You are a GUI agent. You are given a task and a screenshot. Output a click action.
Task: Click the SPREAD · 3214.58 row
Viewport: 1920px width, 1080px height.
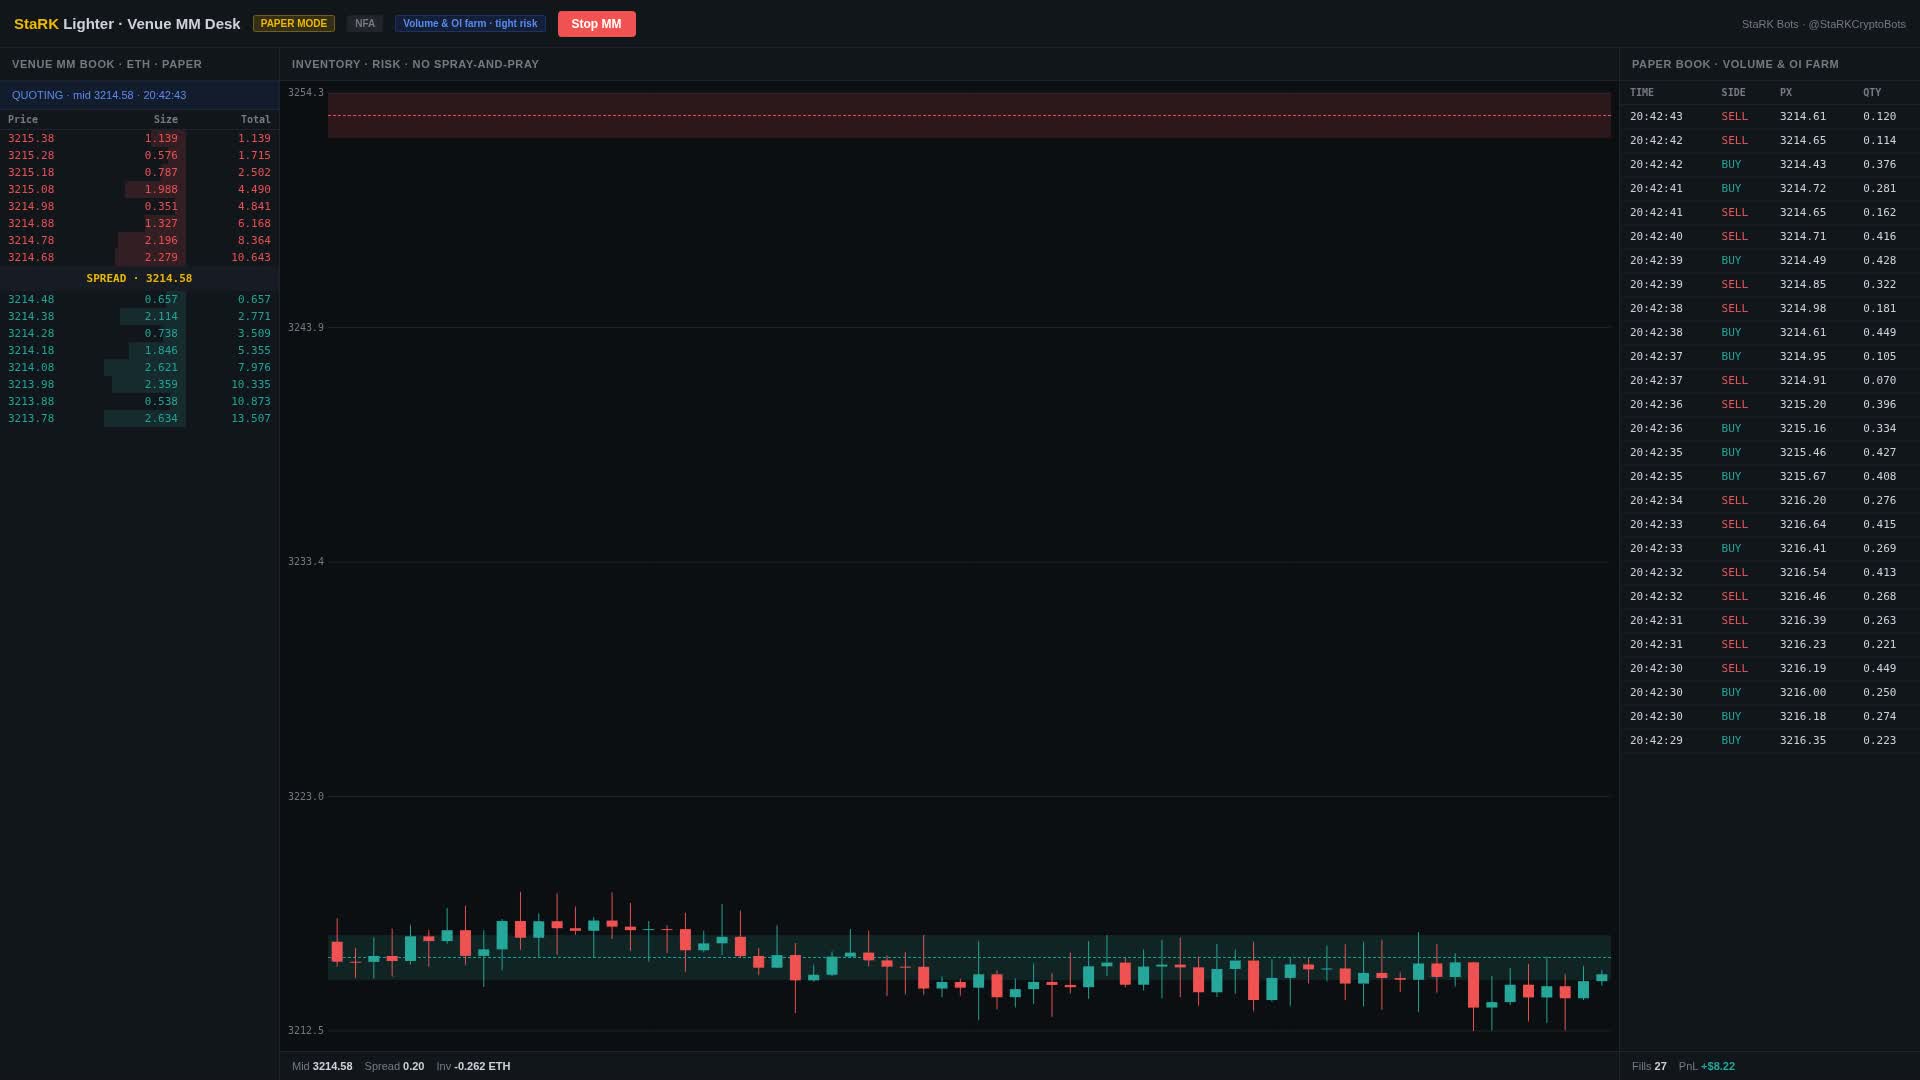tap(139, 279)
